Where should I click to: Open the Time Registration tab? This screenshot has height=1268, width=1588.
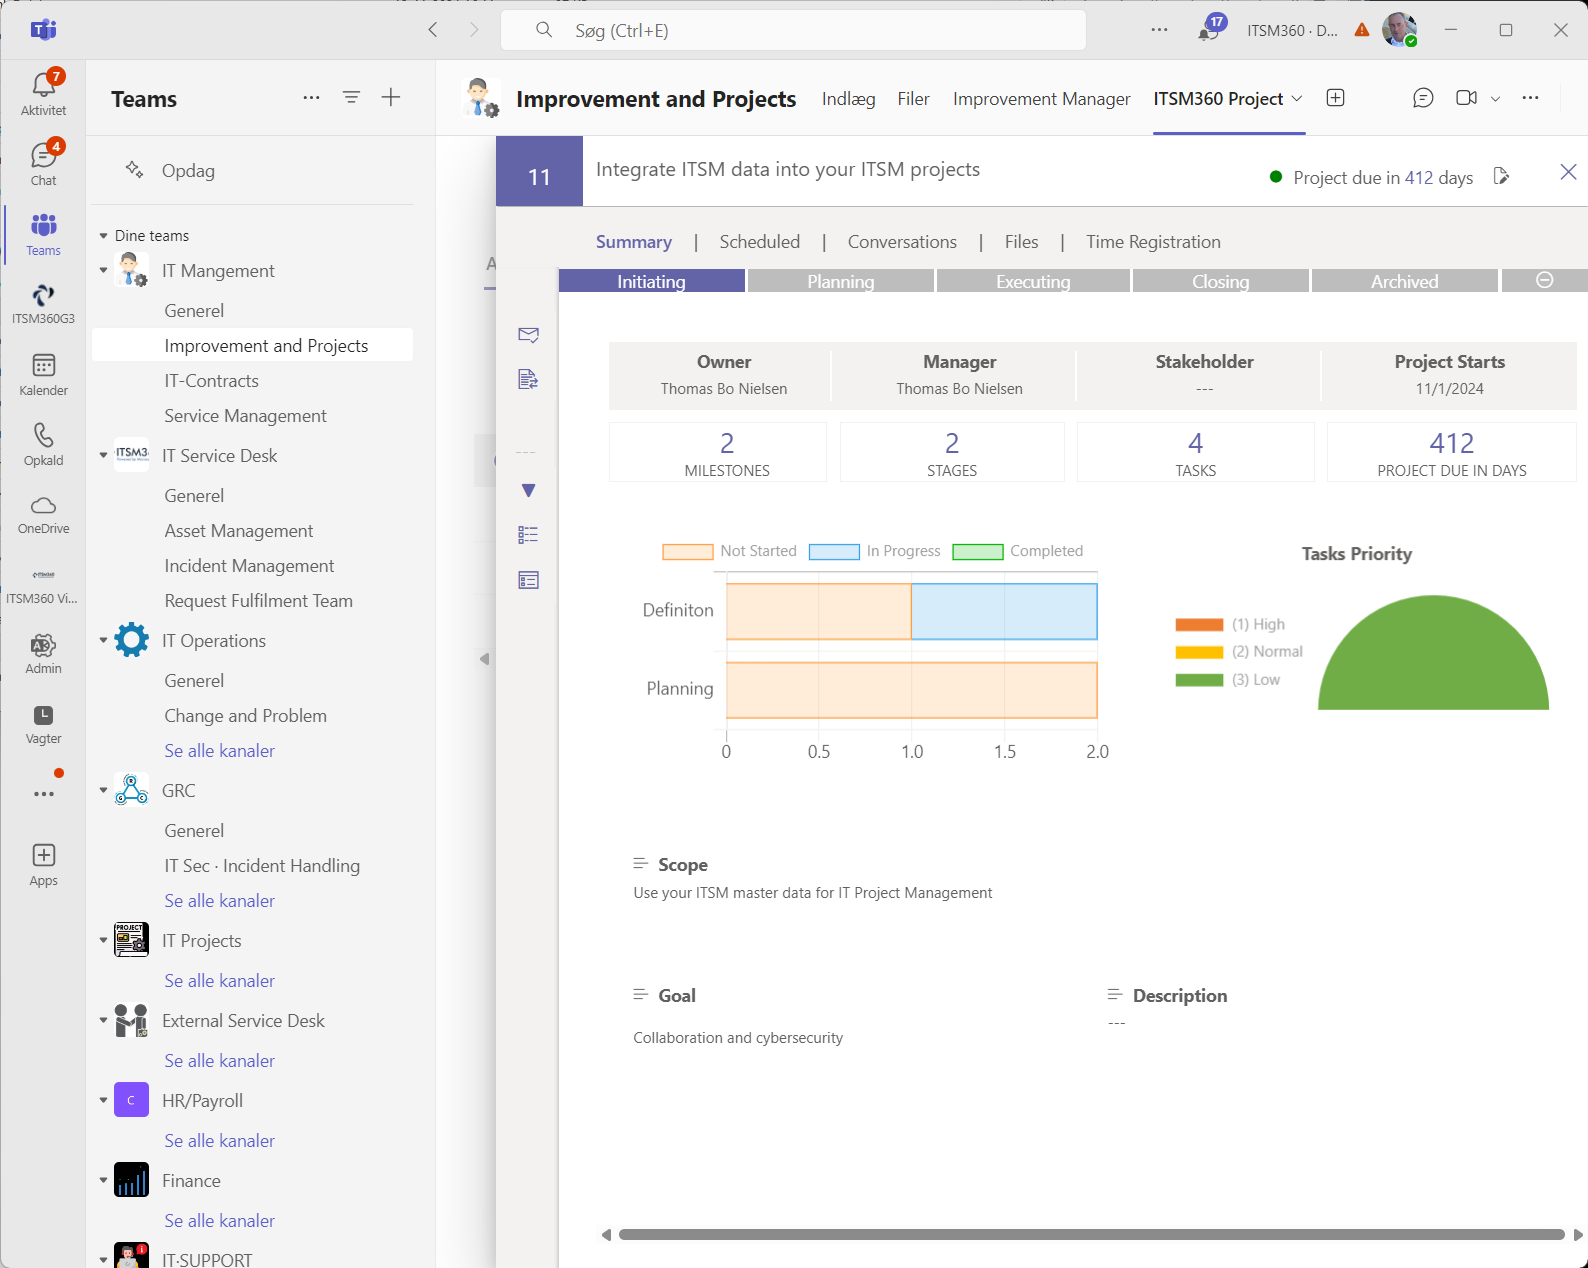[x=1152, y=242]
